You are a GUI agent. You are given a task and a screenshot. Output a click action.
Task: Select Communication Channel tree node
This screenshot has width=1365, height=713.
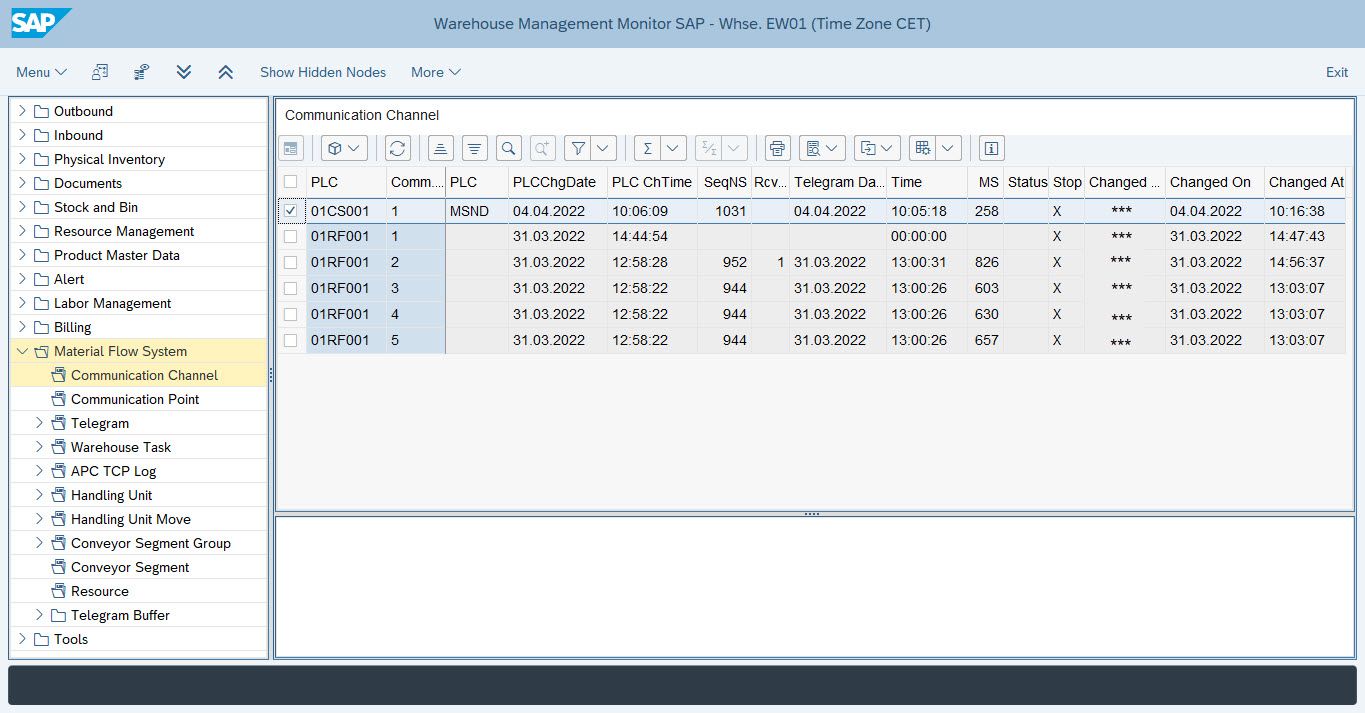pos(144,375)
